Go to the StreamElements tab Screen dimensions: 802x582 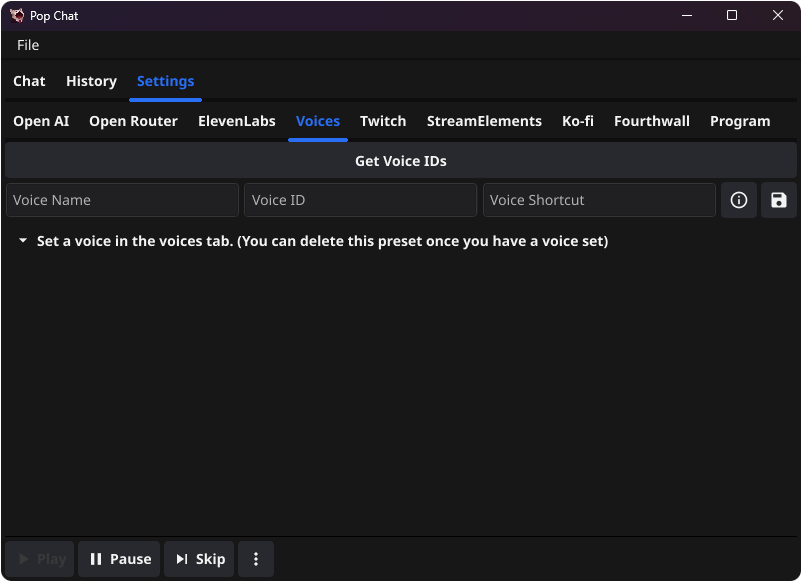(484, 121)
